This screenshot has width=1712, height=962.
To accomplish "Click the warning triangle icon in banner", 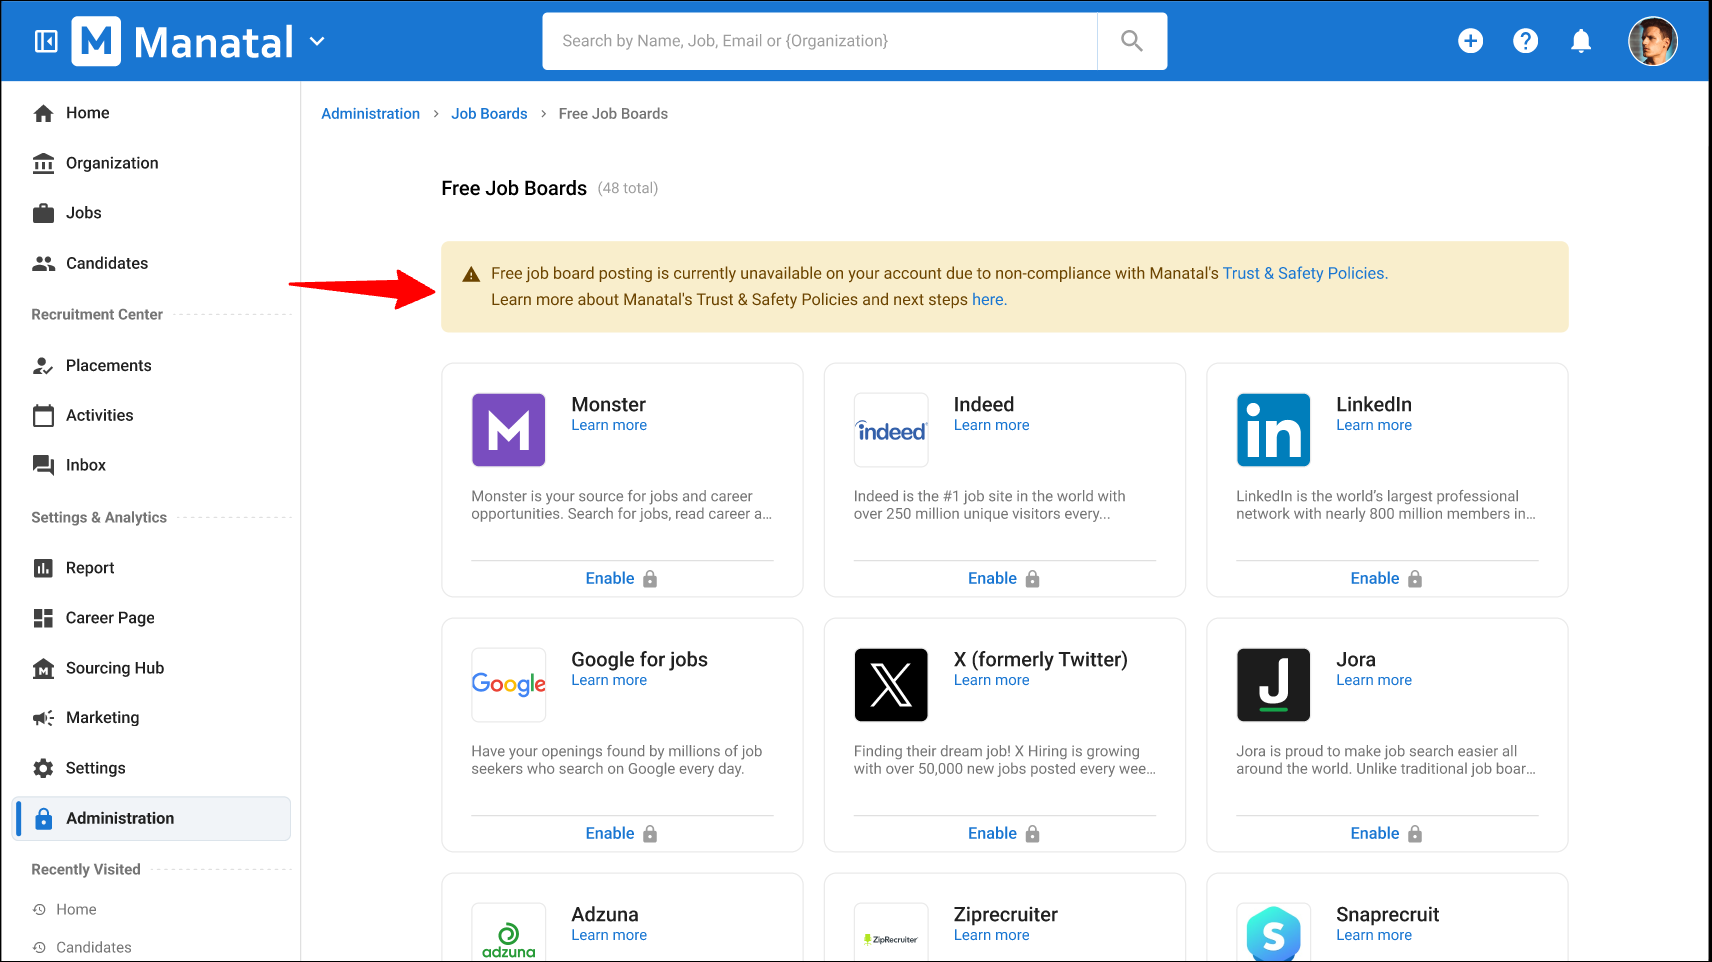I will 471,274.
